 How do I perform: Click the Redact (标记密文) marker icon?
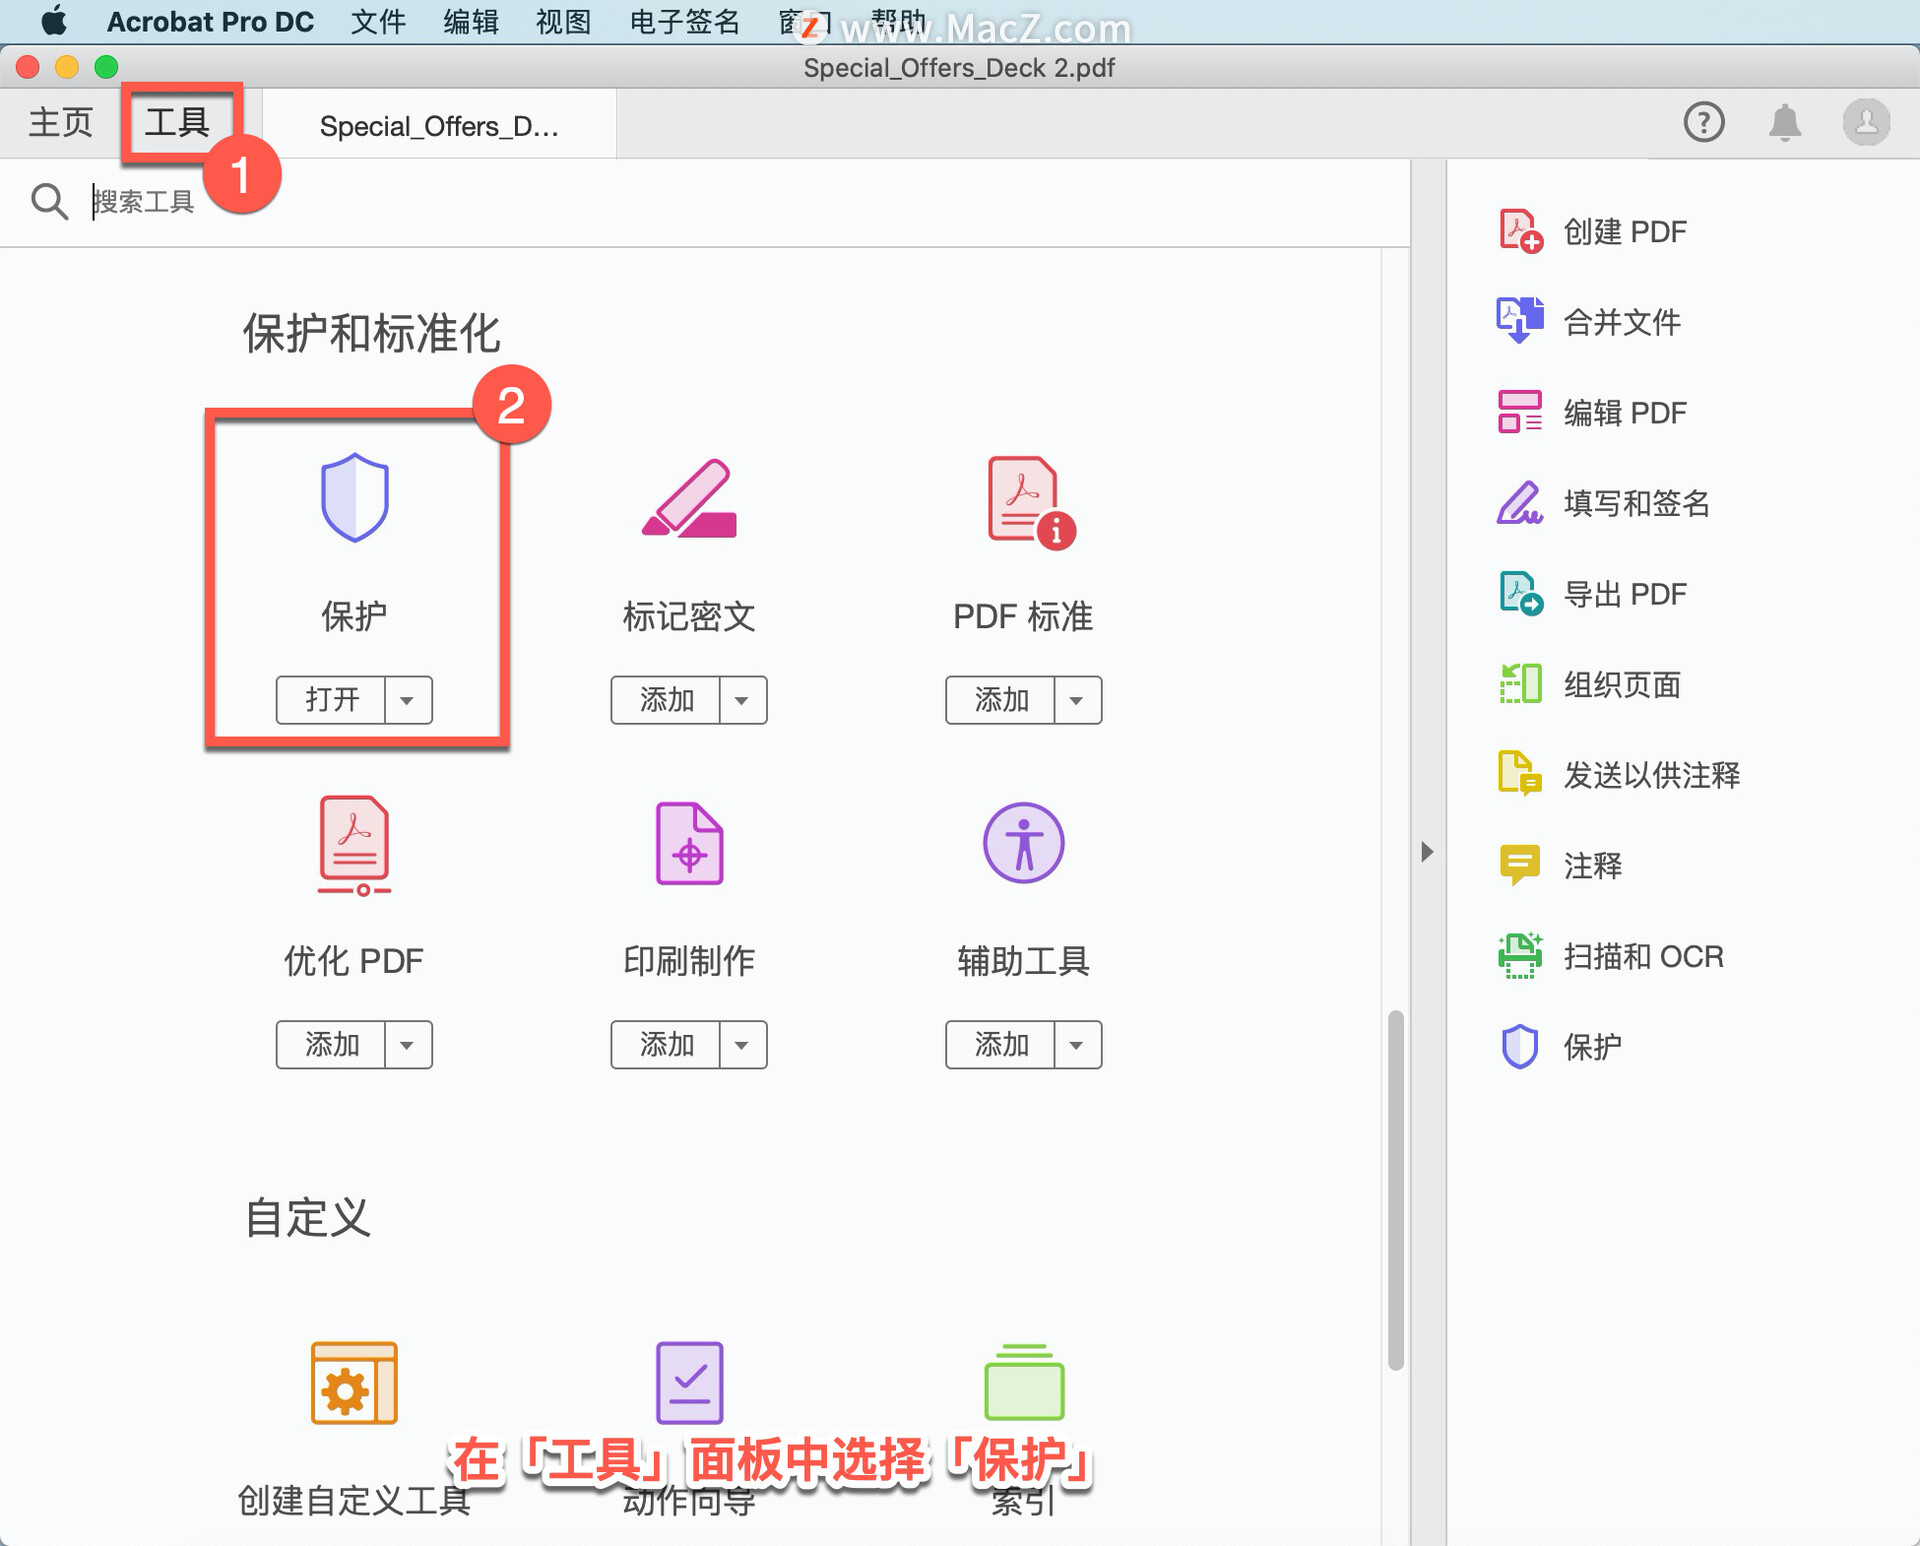[689, 498]
